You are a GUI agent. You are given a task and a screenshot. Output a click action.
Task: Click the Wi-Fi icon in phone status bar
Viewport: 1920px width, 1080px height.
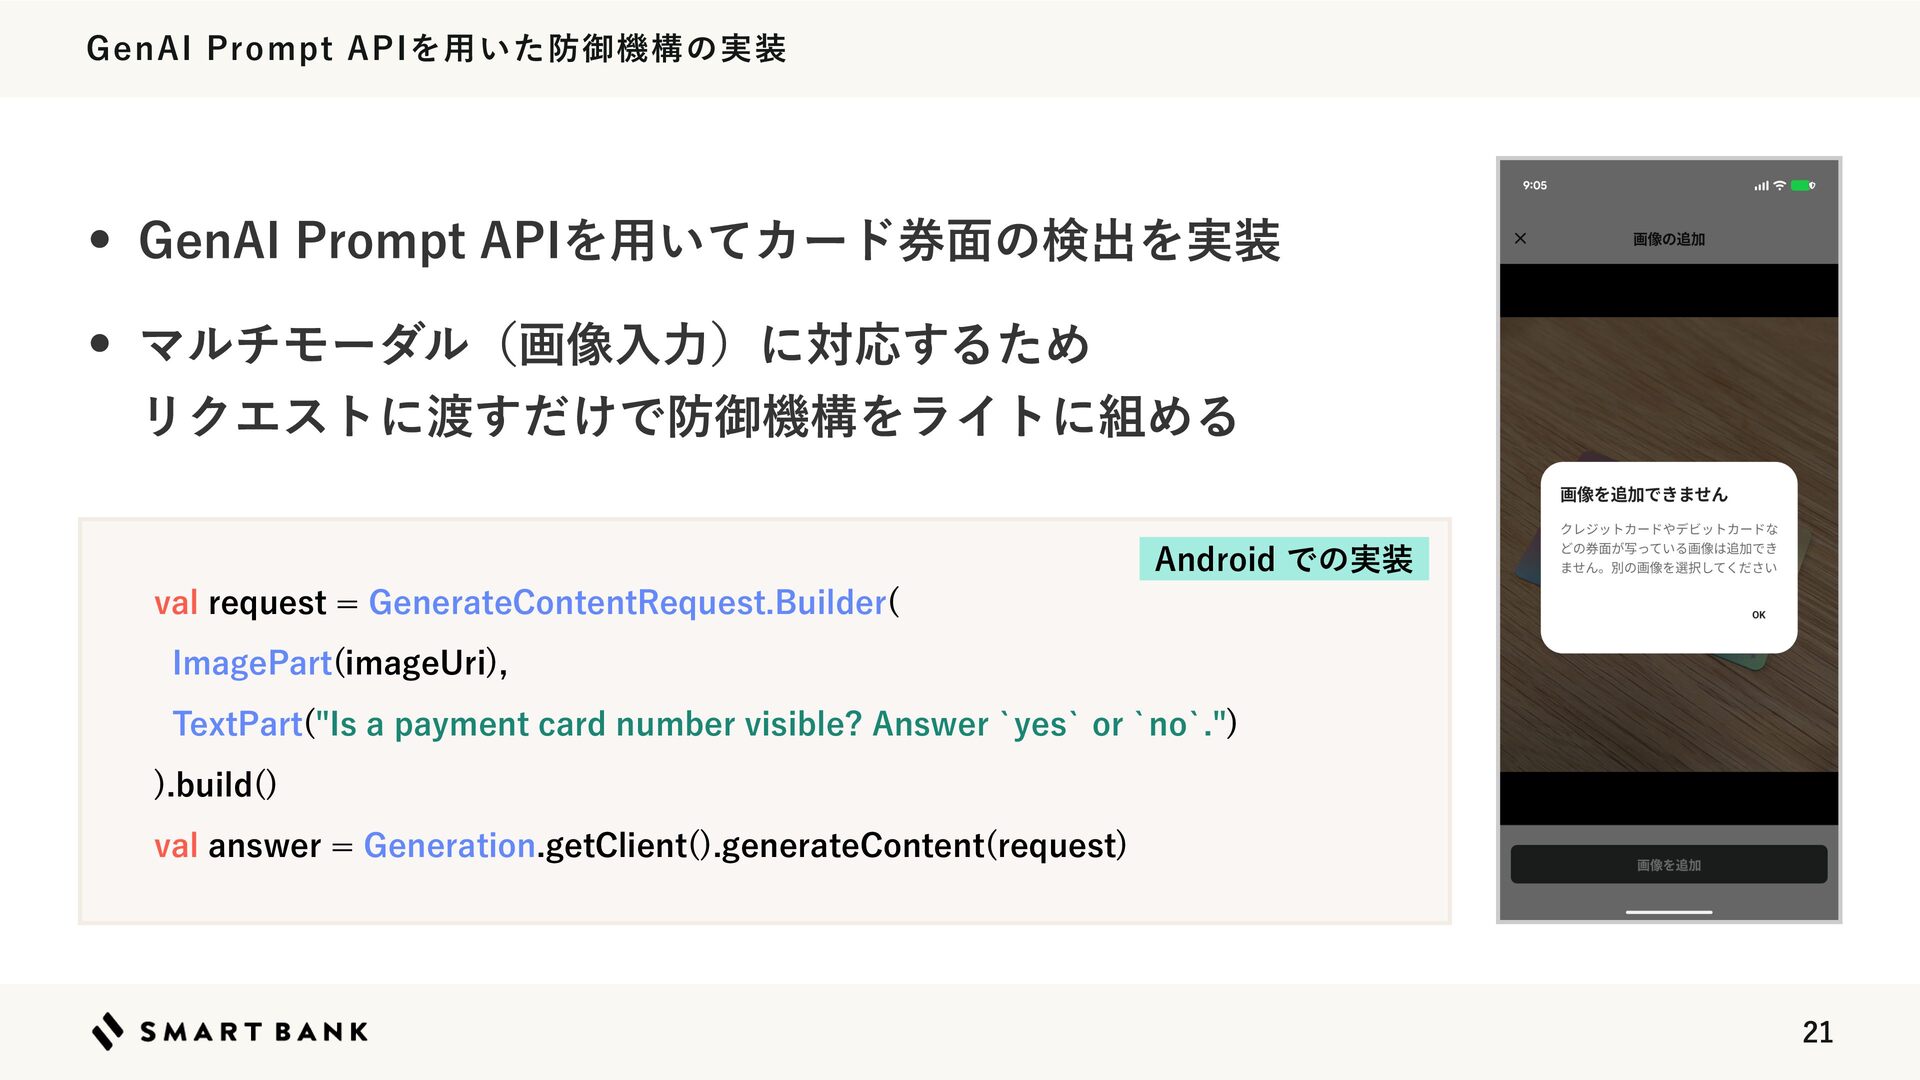[1779, 185]
